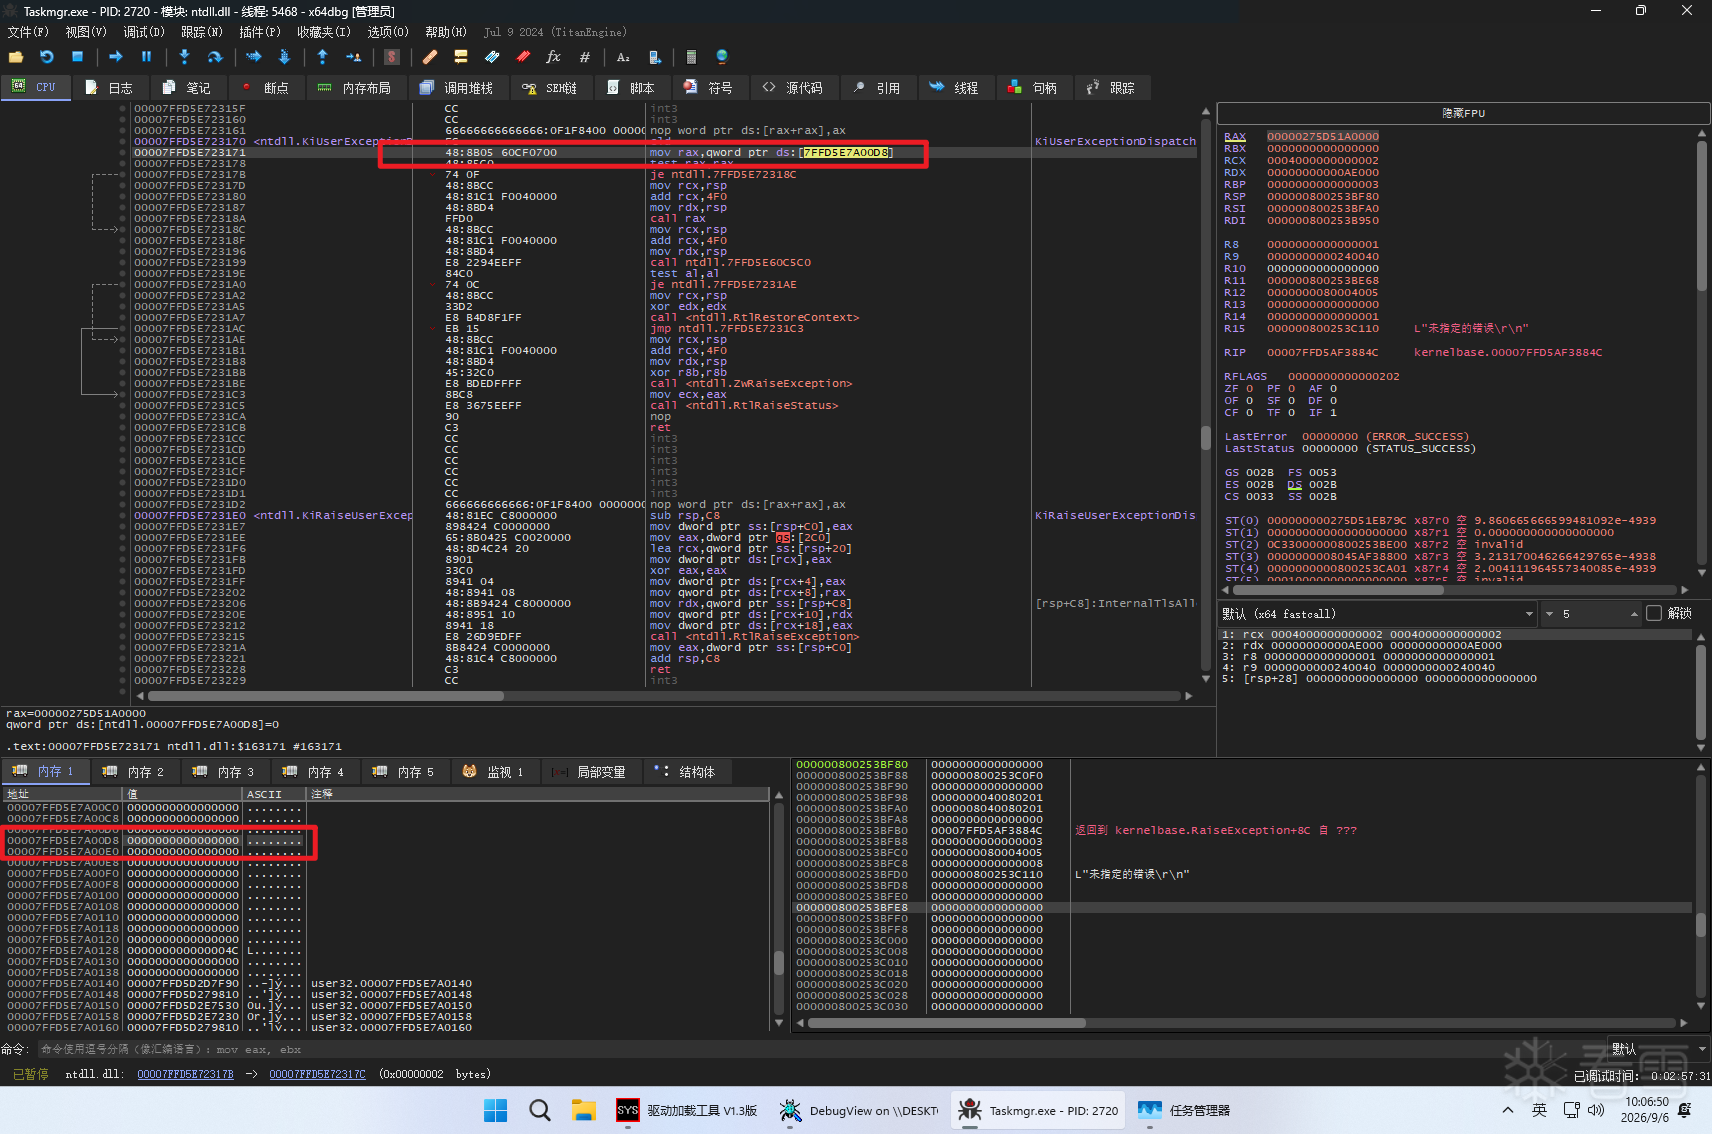
Task: Open the 插件(P) menu
Action: point(260,32)
